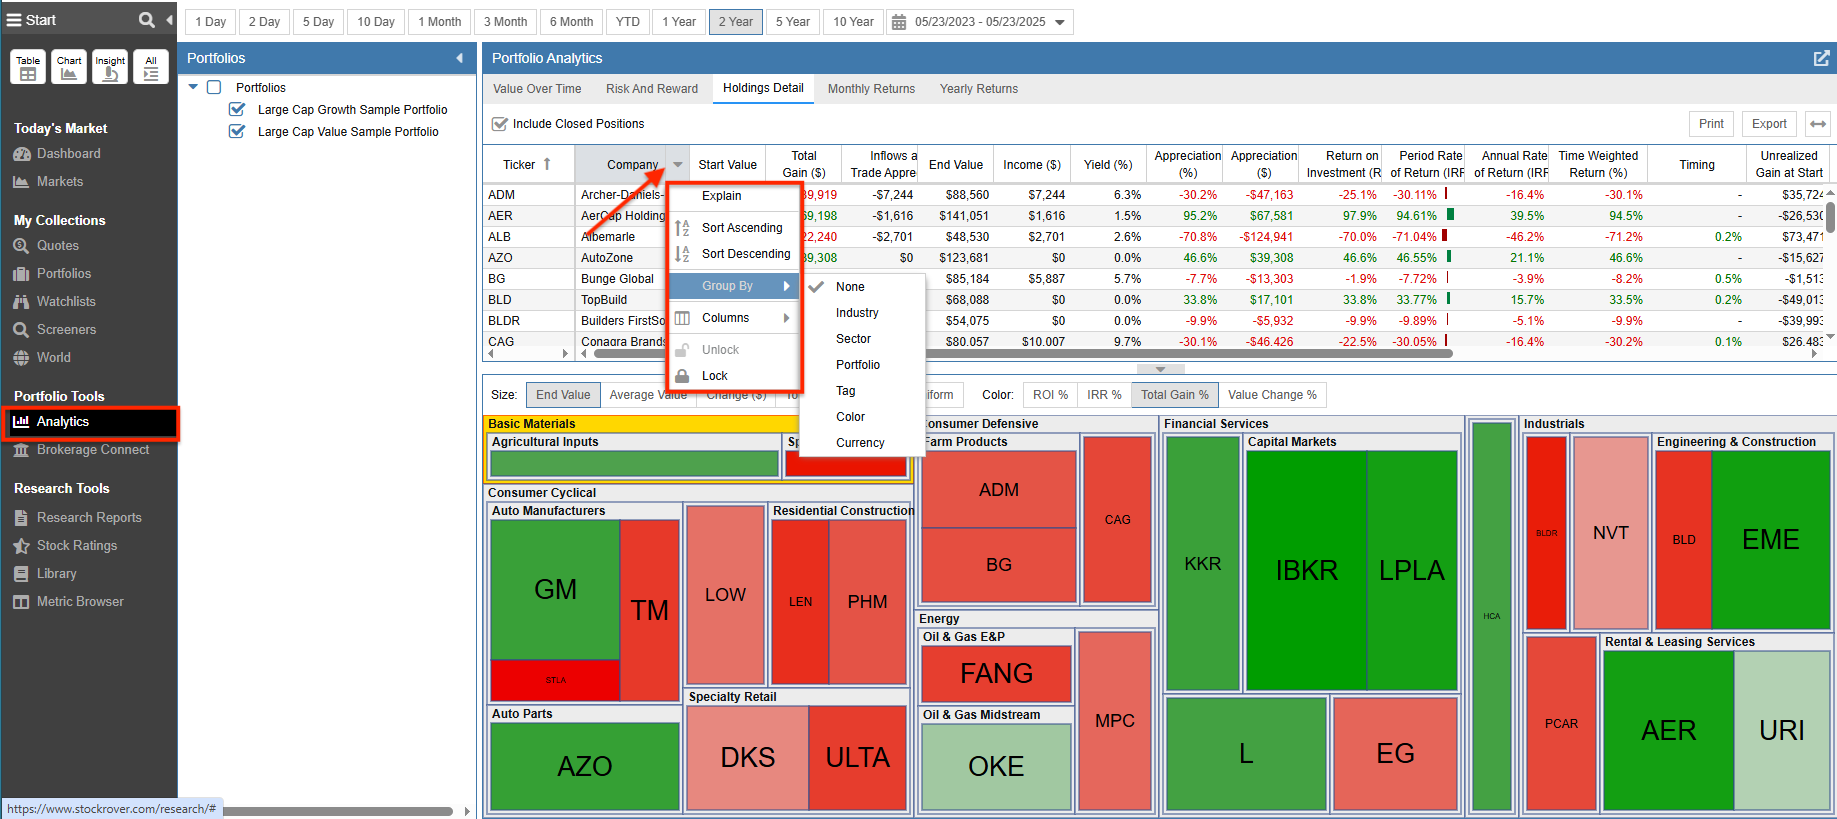Screen dimensions: 1837x819
Task: Select IRR % color option
Action: 1104,395
